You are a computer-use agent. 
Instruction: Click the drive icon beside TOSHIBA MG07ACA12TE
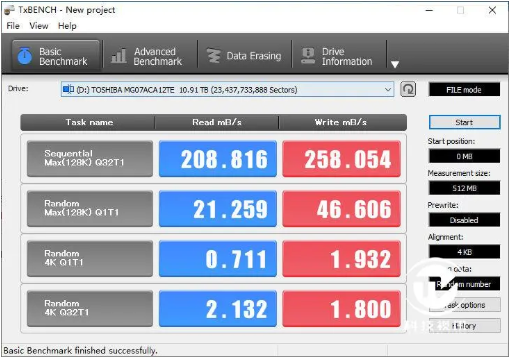(68, 89)
